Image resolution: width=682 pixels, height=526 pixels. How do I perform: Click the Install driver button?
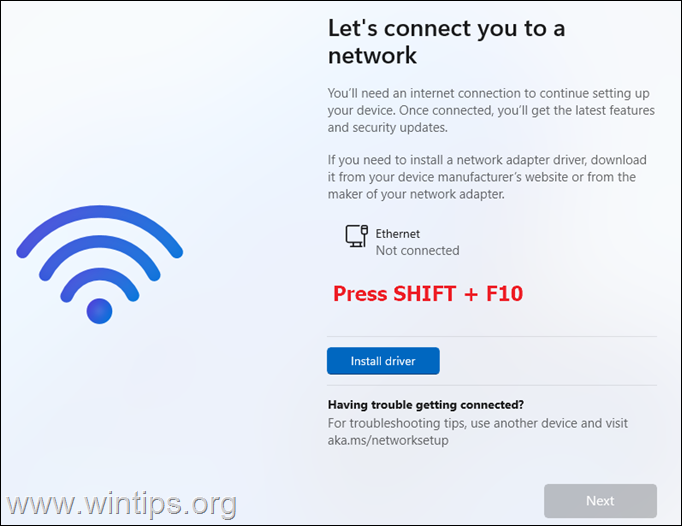(x=383, y=361)
